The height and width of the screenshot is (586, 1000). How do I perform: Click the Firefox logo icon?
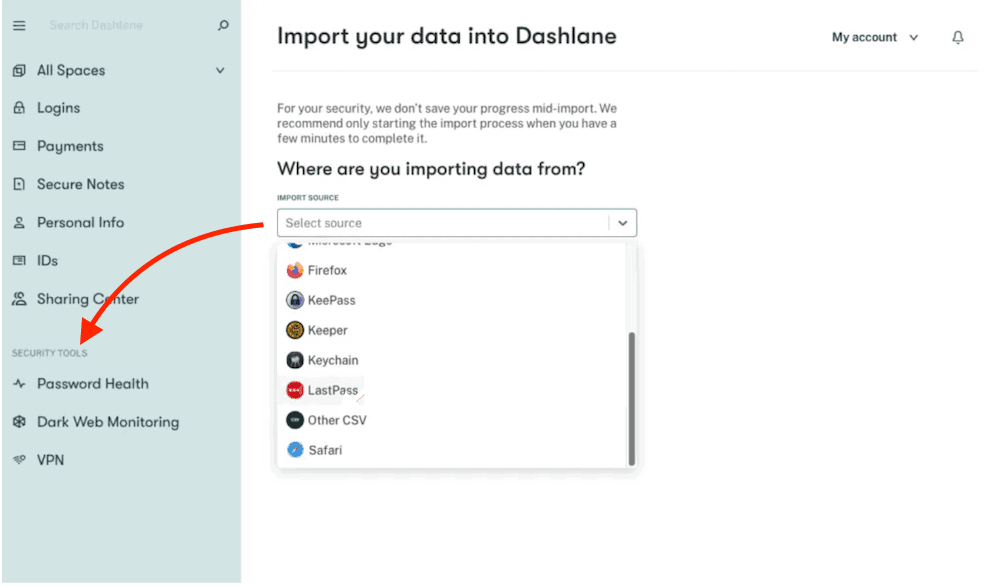click(x=295, y=270)
